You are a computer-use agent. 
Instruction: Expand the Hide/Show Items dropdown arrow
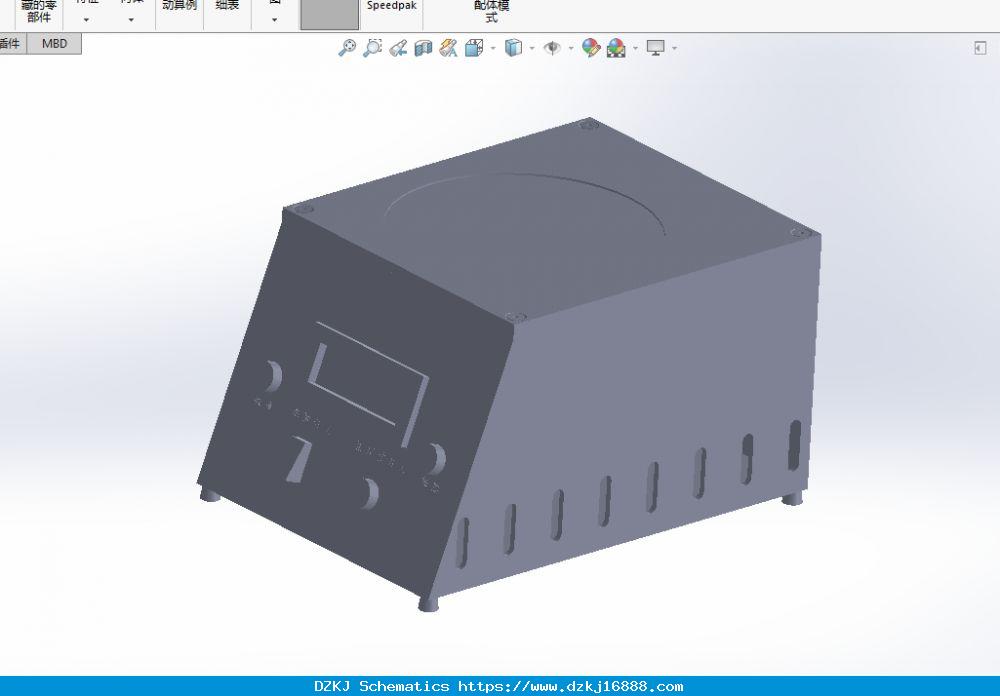(571, 48)
